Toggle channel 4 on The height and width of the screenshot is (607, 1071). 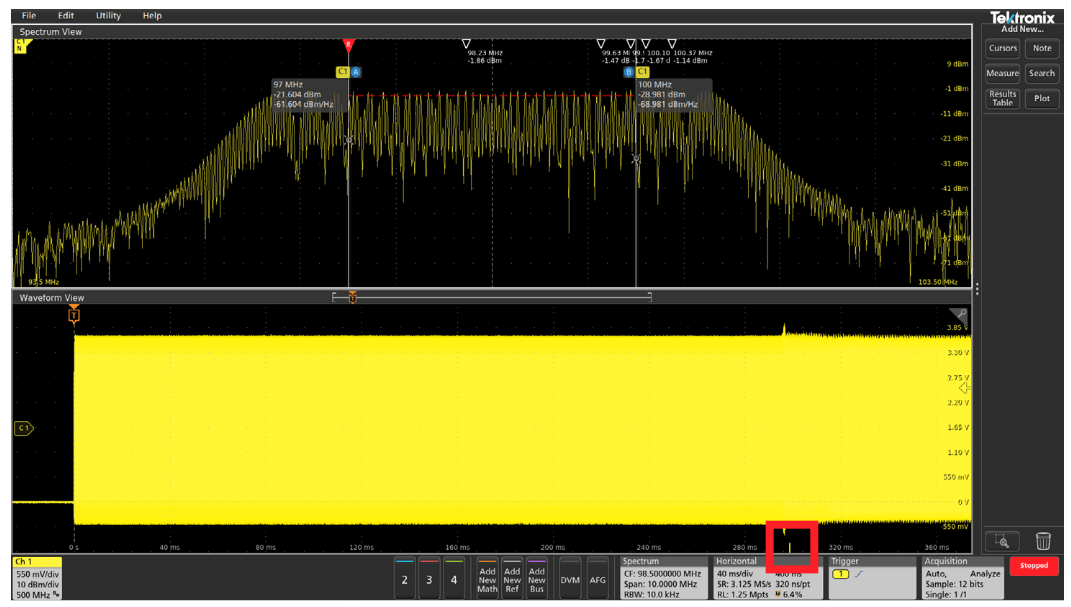click(454, 579)
